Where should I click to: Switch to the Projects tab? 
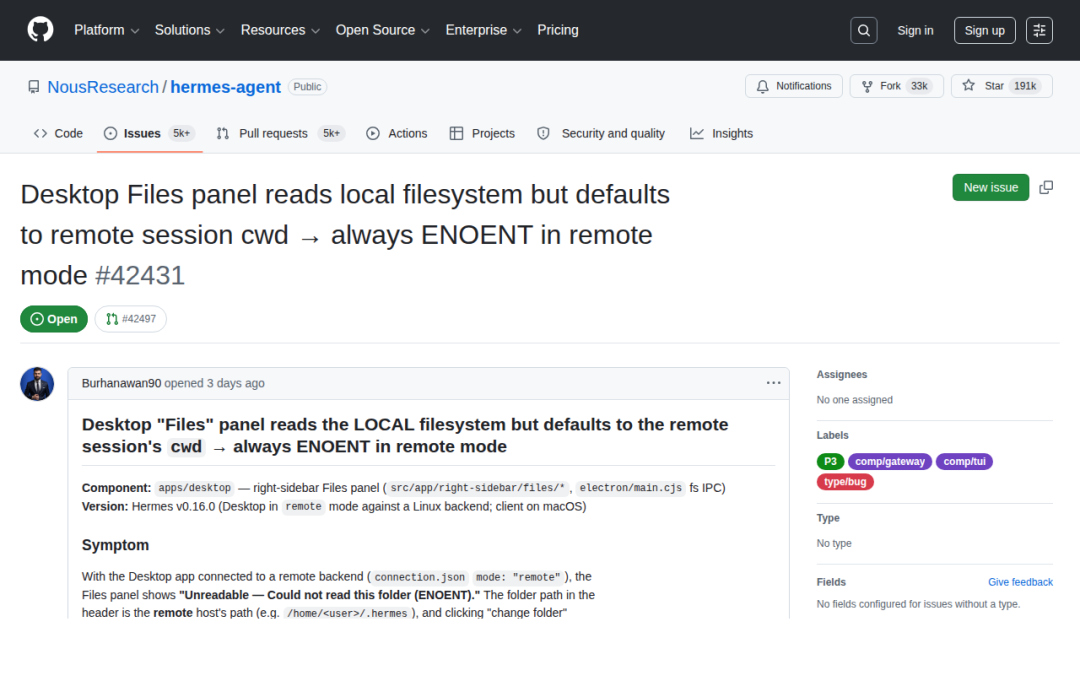click(x=482, y=134)
